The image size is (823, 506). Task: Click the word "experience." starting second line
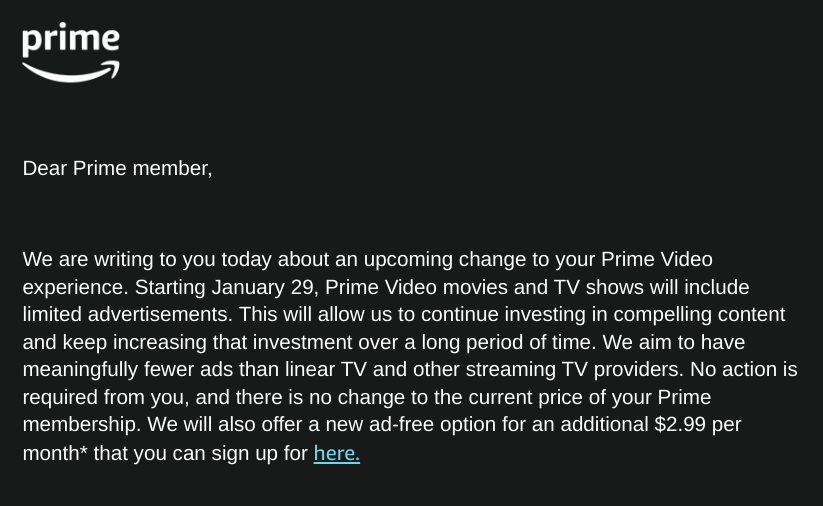click(76, 287)
